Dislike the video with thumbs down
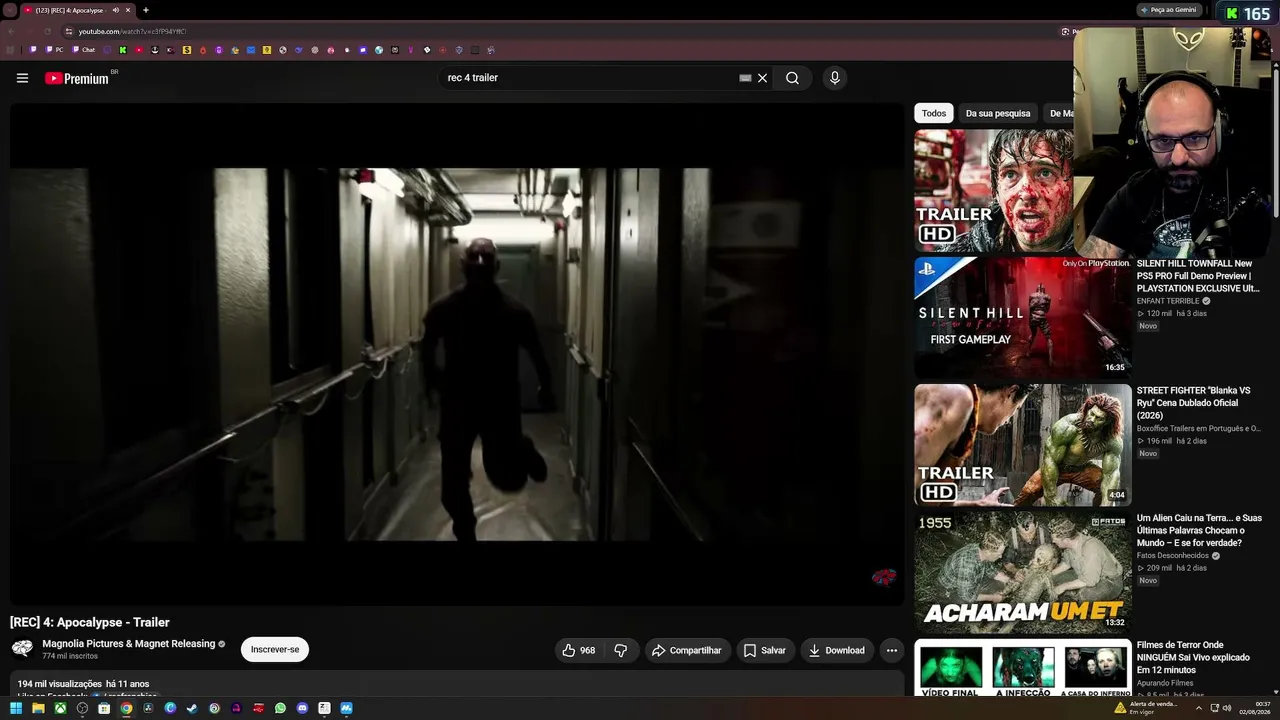 pyautogui.click(x=620, y=650)
